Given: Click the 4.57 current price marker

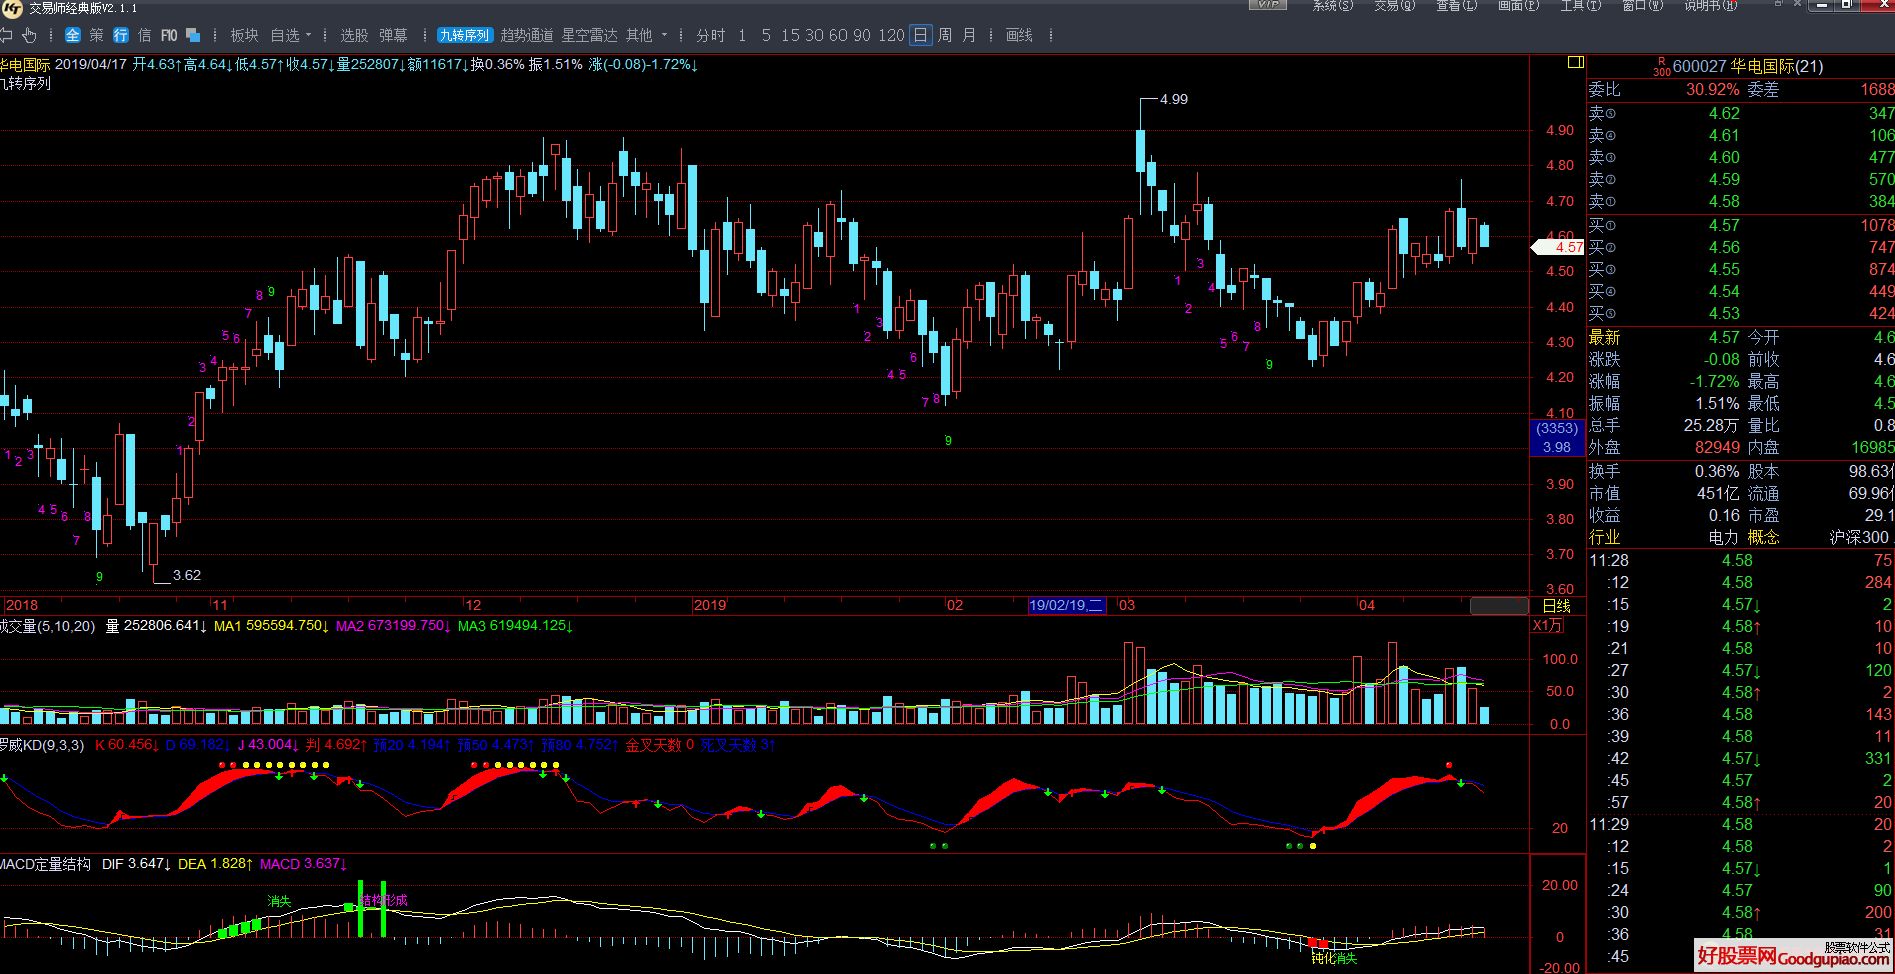Looking at the screenshot, I should pos(1558,247).
